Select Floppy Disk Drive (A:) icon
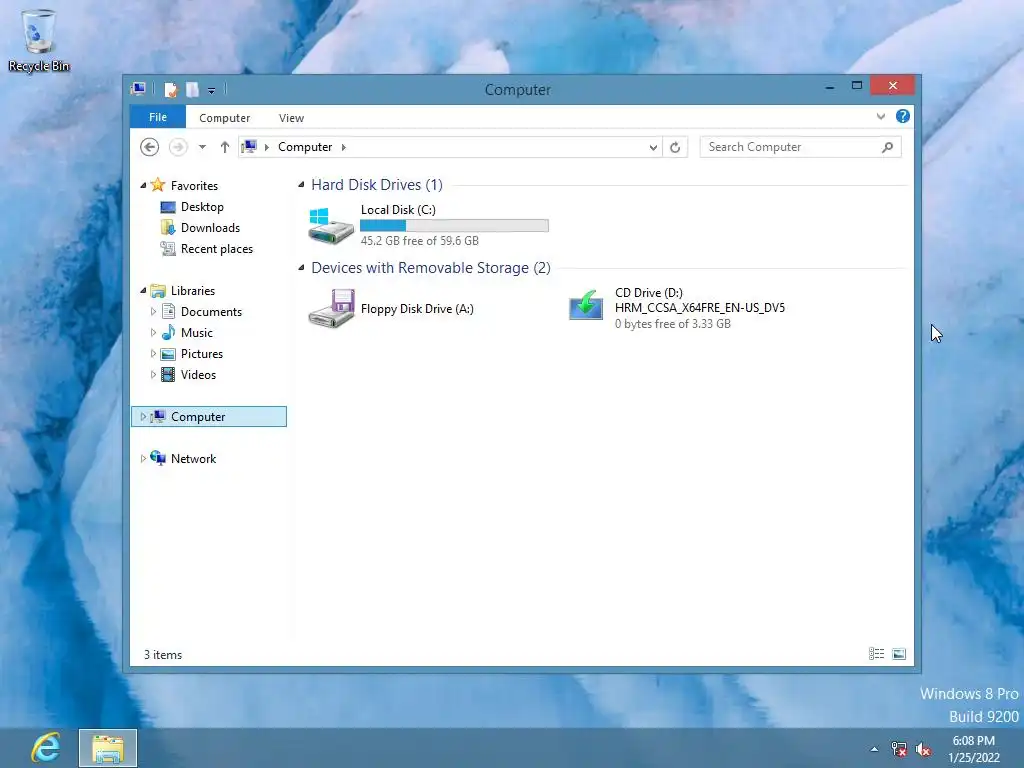1024x768 pixels. (331, 308)
